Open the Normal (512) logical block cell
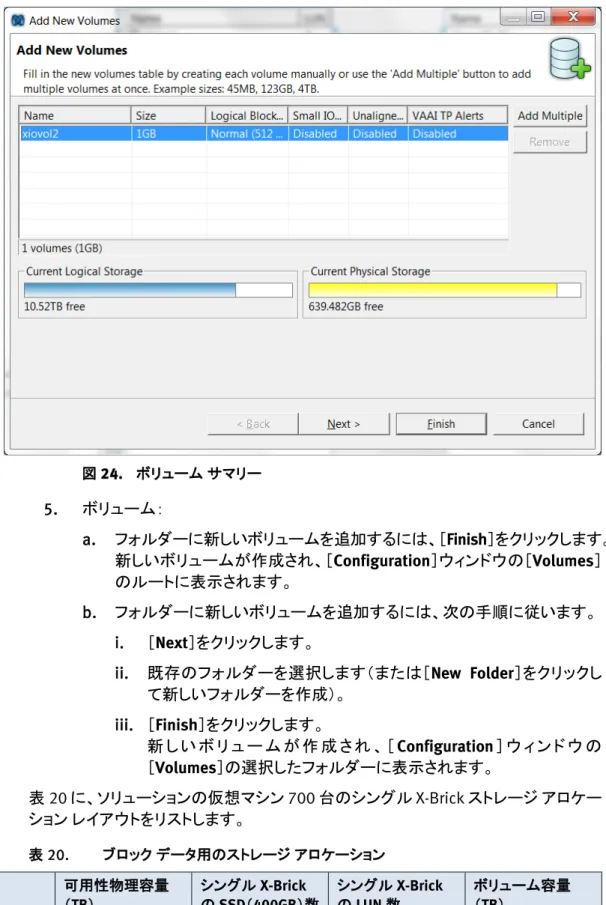Screen dimensions: 606x905 click(x=247, y=133)
